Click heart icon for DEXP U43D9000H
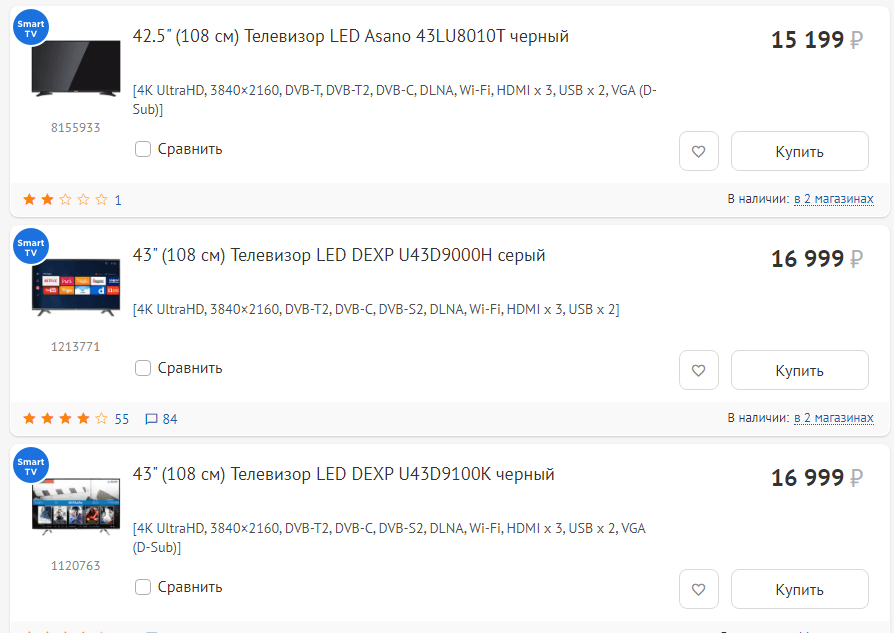The image size is (894, 633). pyautogui.click(x=699, y=370)
